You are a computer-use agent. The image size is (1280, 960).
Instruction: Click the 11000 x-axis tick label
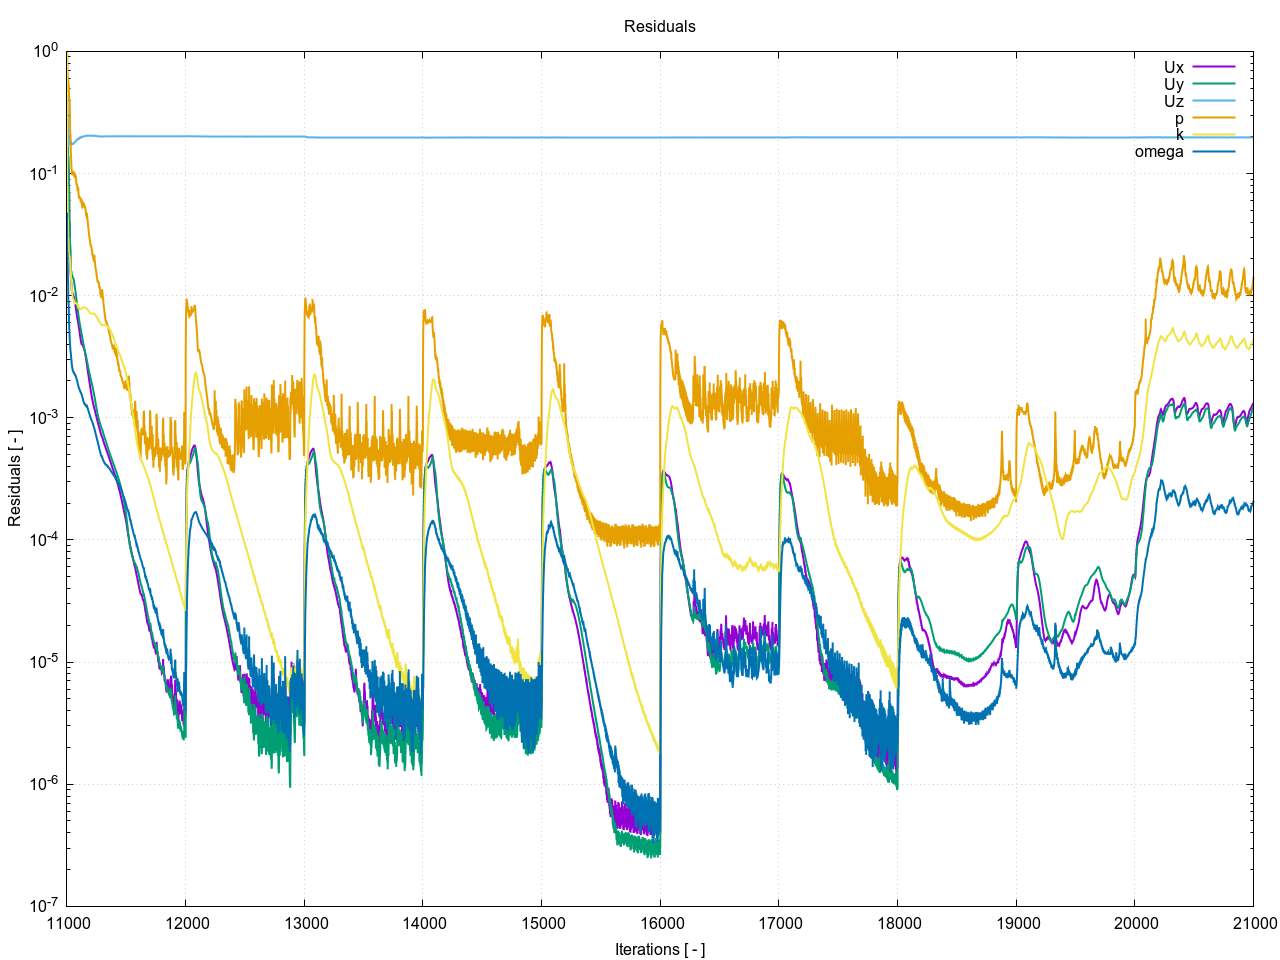(x=66, y=923)
